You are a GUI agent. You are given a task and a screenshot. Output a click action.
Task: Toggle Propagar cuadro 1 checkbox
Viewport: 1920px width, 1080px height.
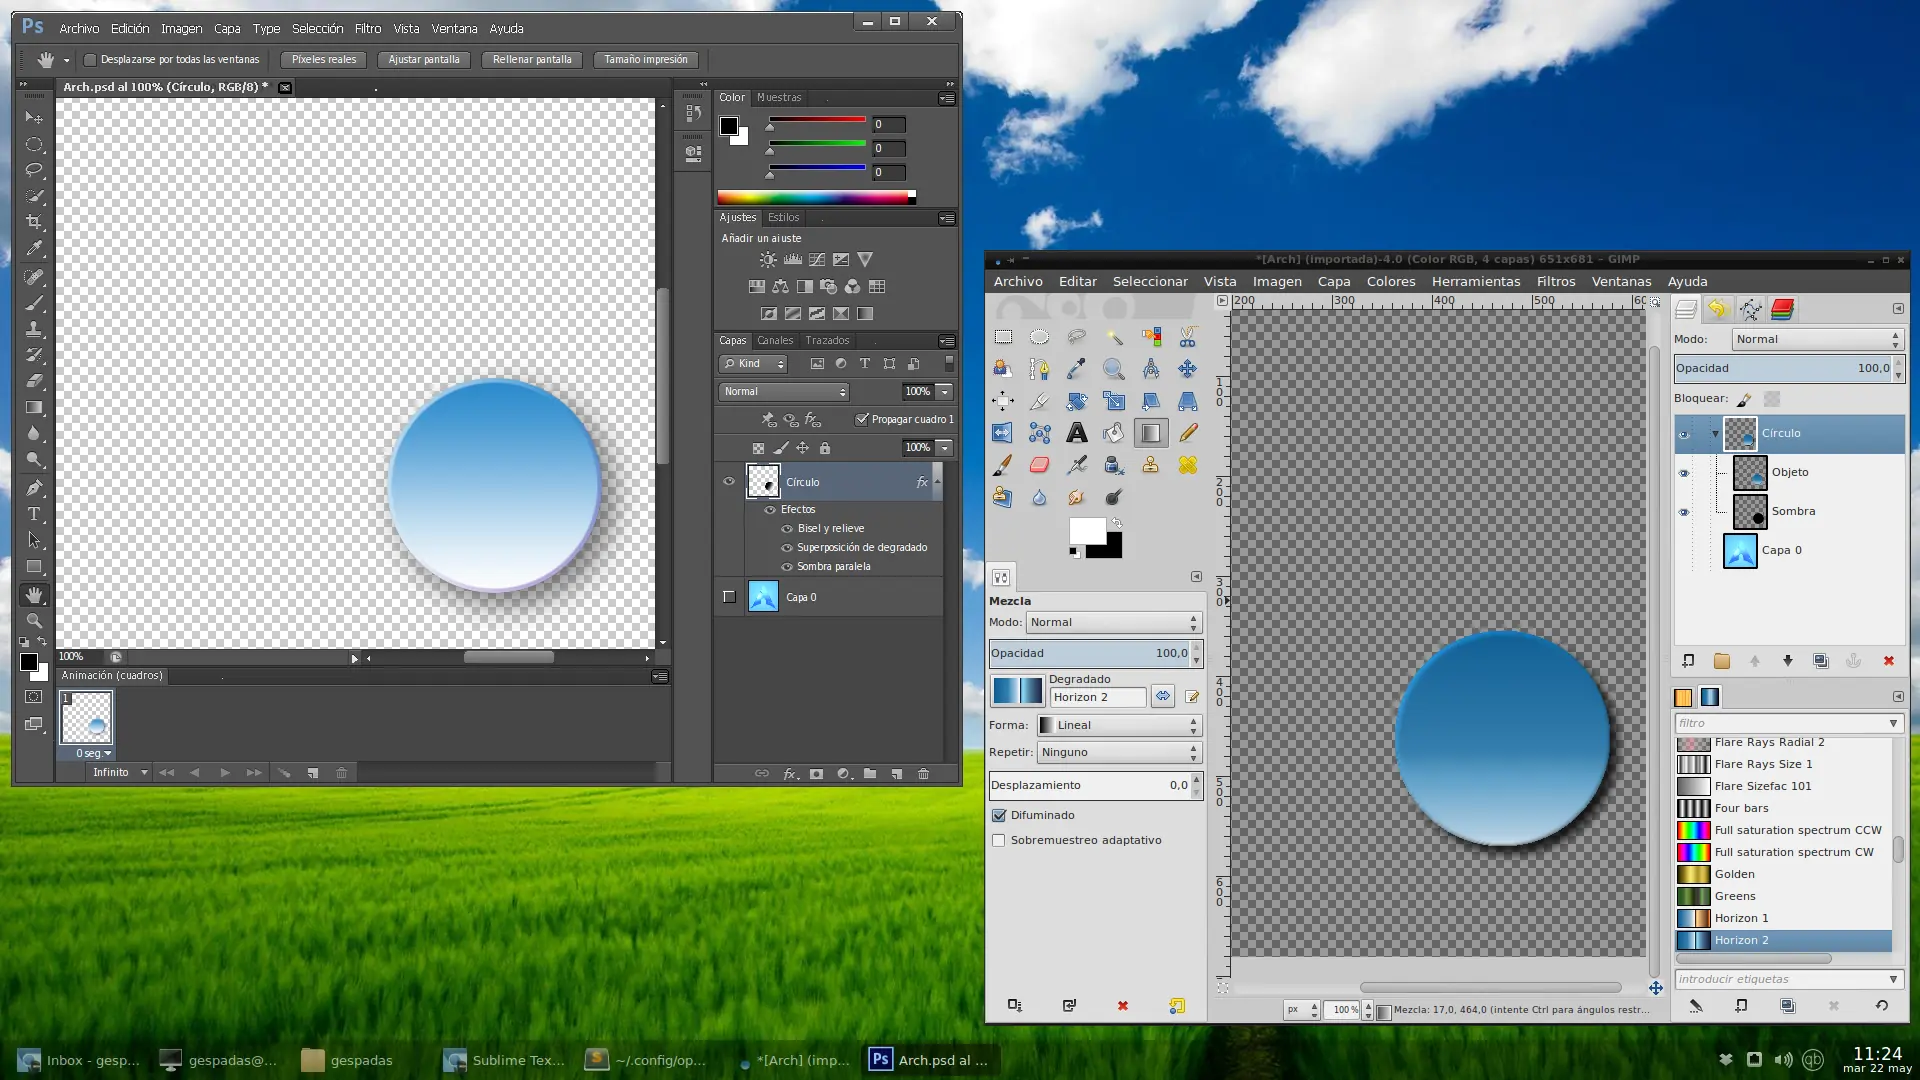tap(862, 419)
